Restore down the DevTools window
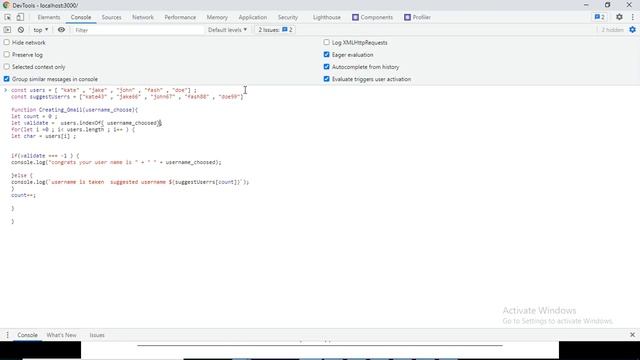 click(x=607, y=5)
